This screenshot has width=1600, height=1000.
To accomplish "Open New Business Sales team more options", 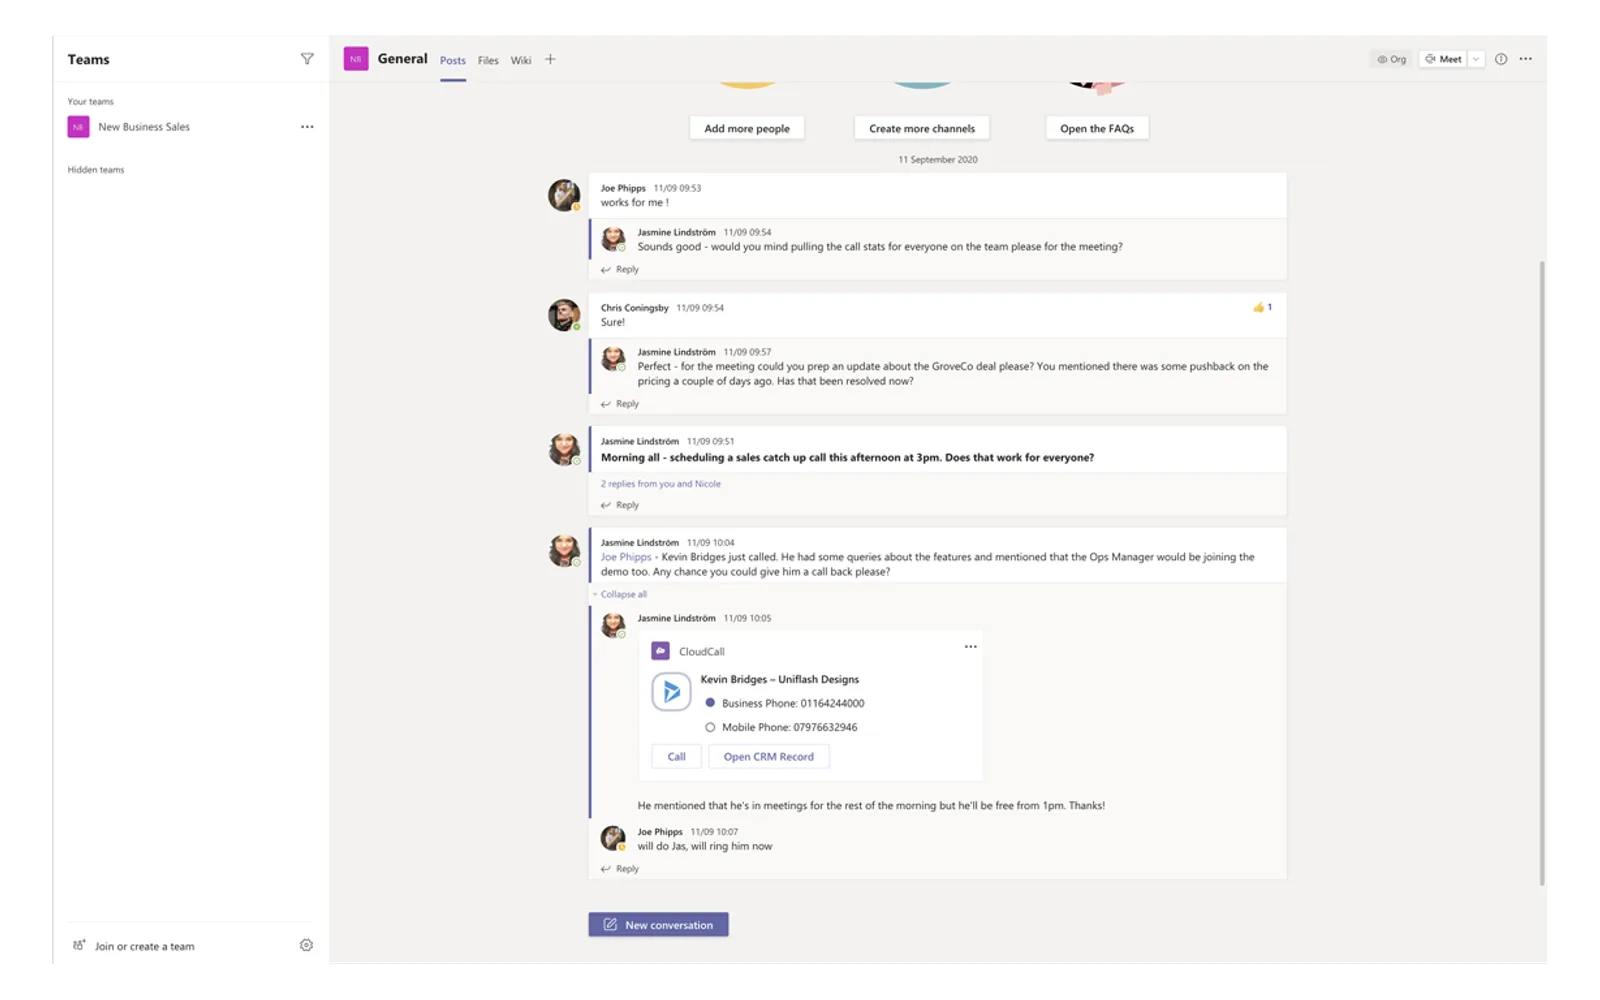I will 307,127.
